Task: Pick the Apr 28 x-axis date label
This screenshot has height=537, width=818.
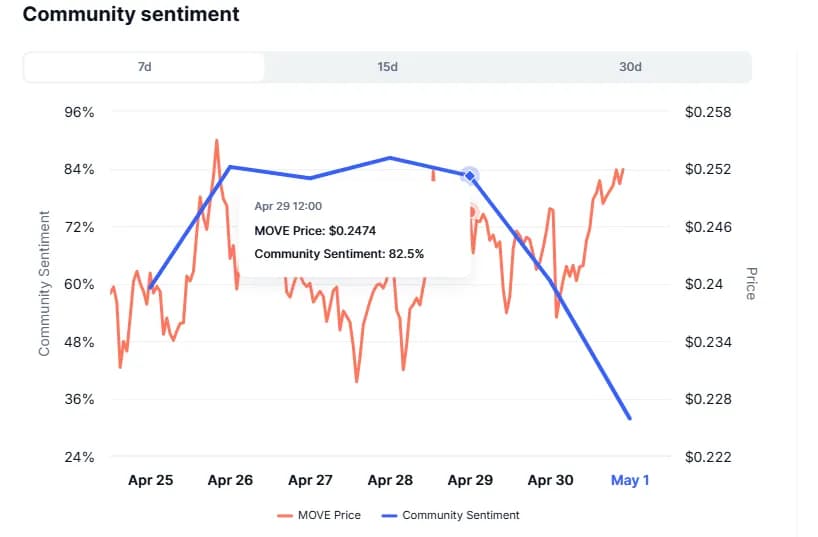Action: (x=390, y=480)
